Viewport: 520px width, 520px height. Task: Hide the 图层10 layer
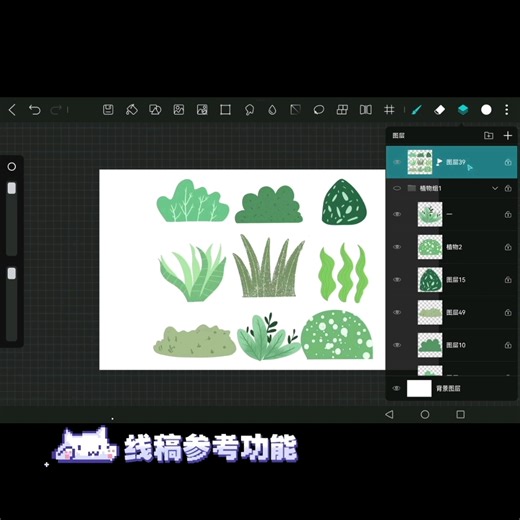(x=397, y=345)
